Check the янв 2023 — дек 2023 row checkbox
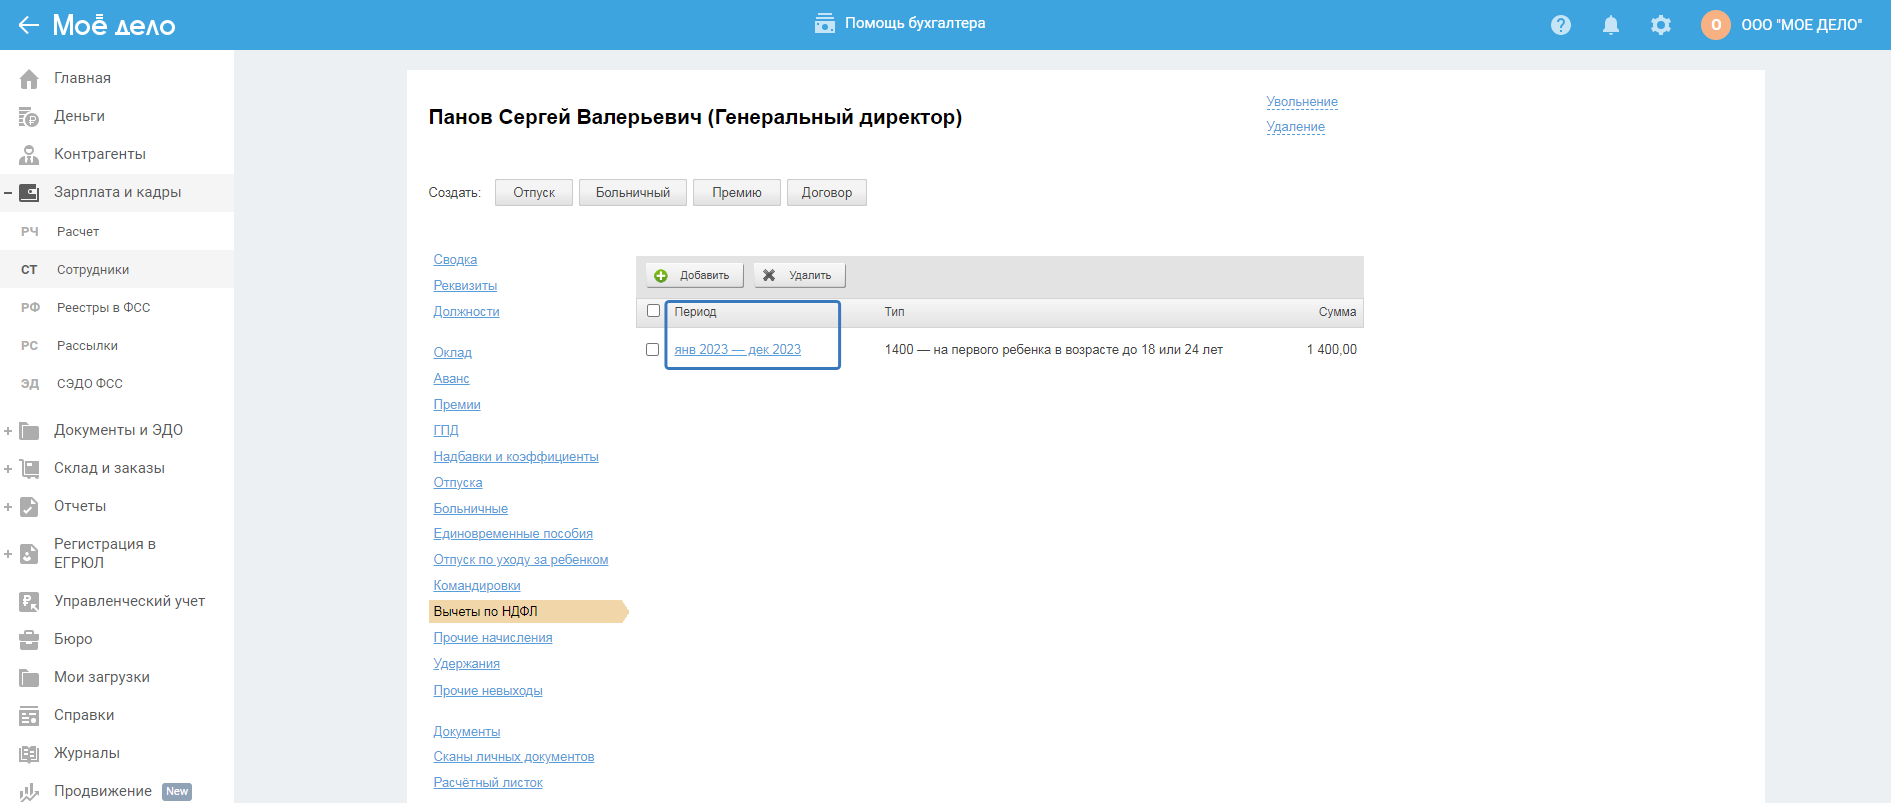The image size is (1891, 803). tap(652, 350)
